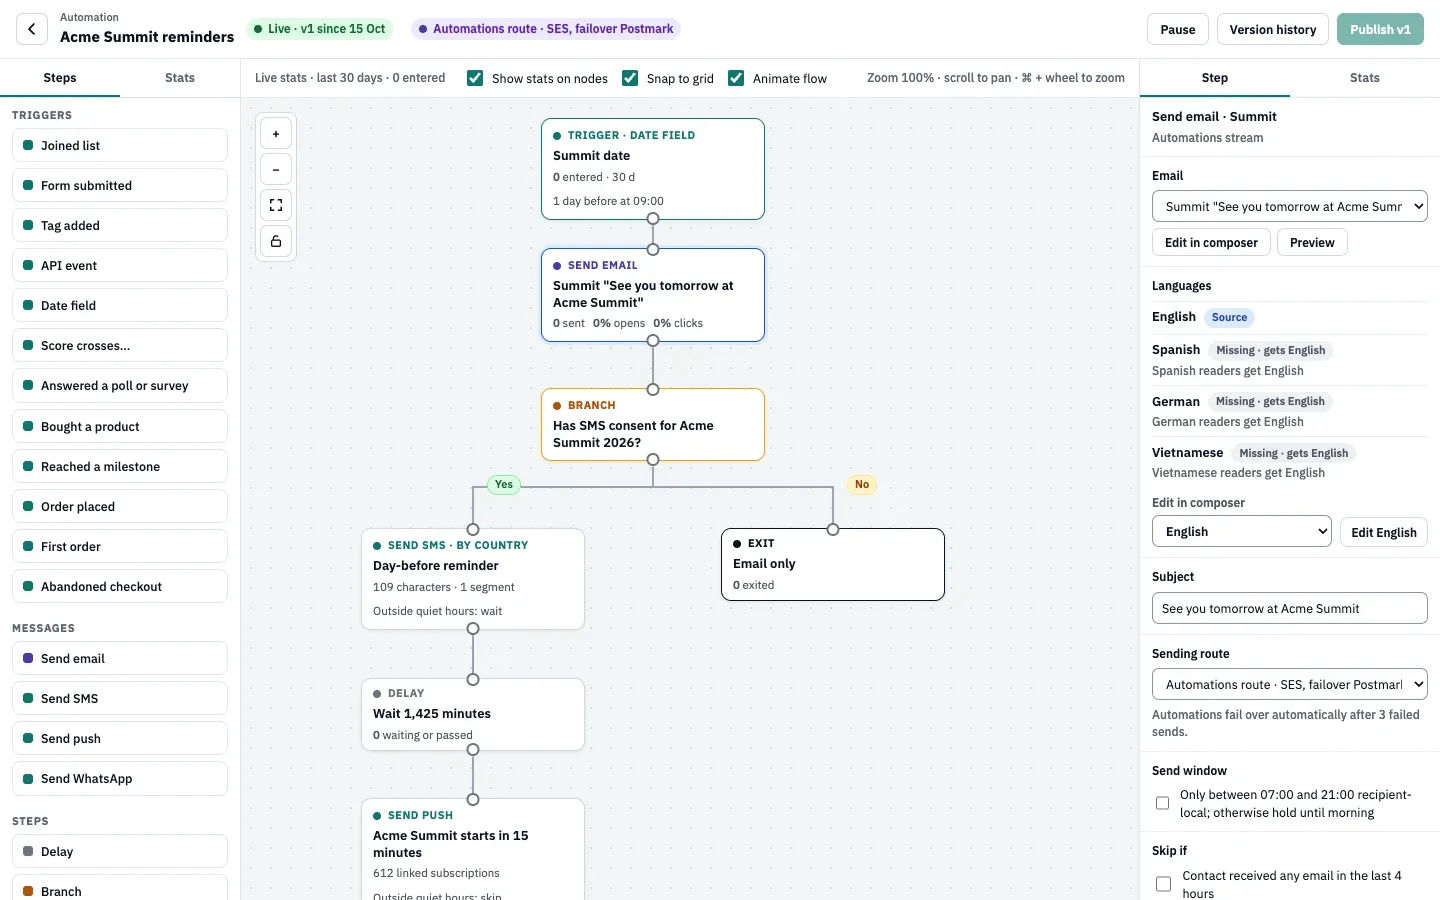Open Version history
1440x900 pixels.
click(x=1272, y=29)
